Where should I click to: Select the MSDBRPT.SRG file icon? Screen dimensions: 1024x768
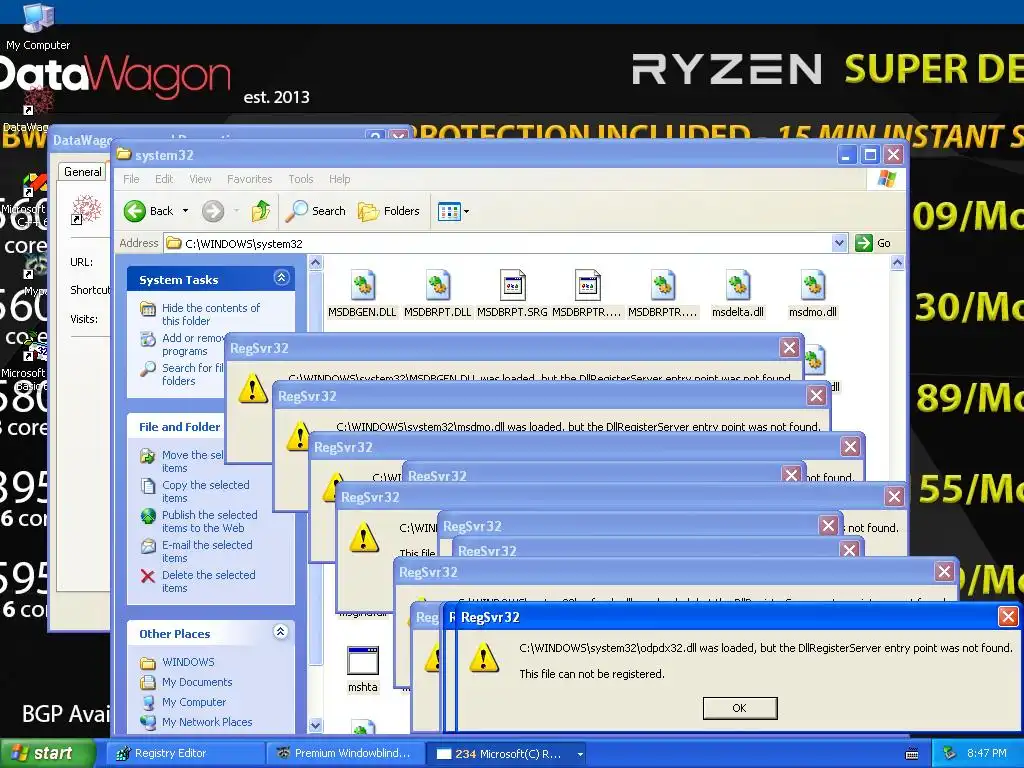[512, 293]
